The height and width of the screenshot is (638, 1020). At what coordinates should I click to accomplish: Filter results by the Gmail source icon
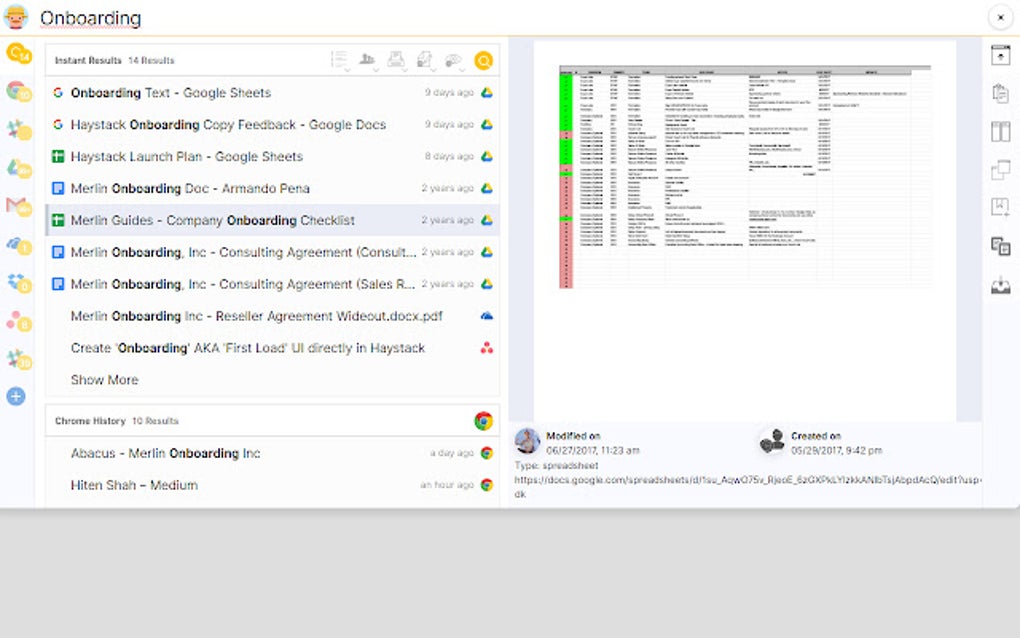coord(18,207)
